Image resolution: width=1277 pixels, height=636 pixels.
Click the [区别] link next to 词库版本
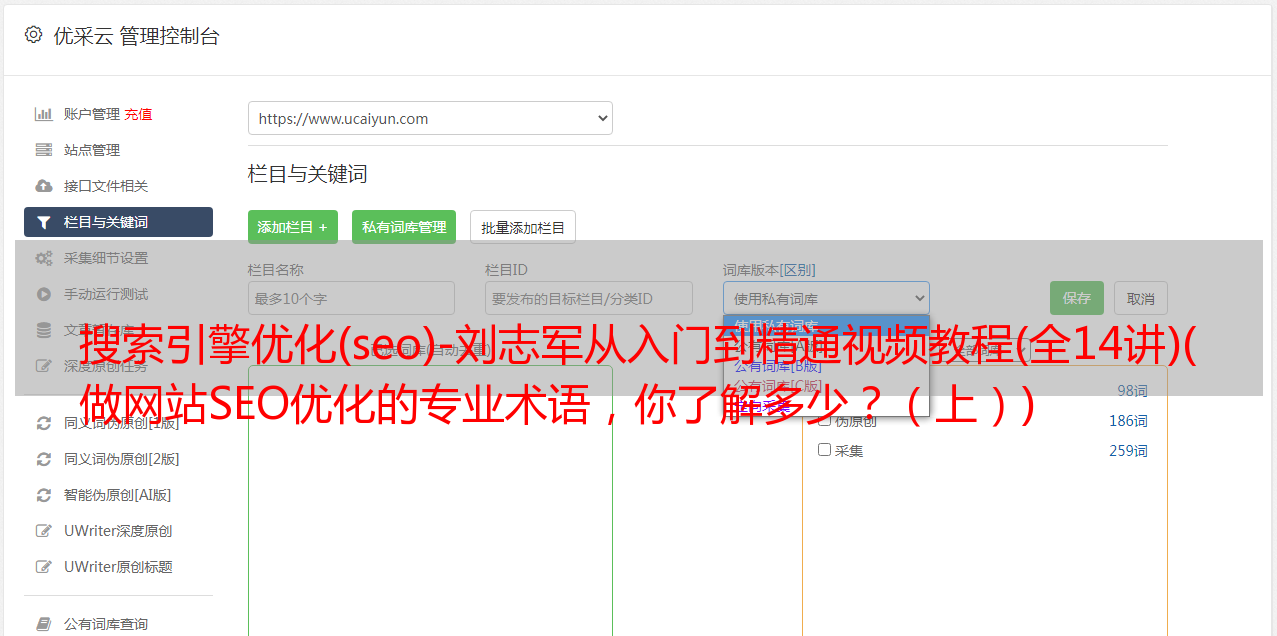click(x=799, y=270)
